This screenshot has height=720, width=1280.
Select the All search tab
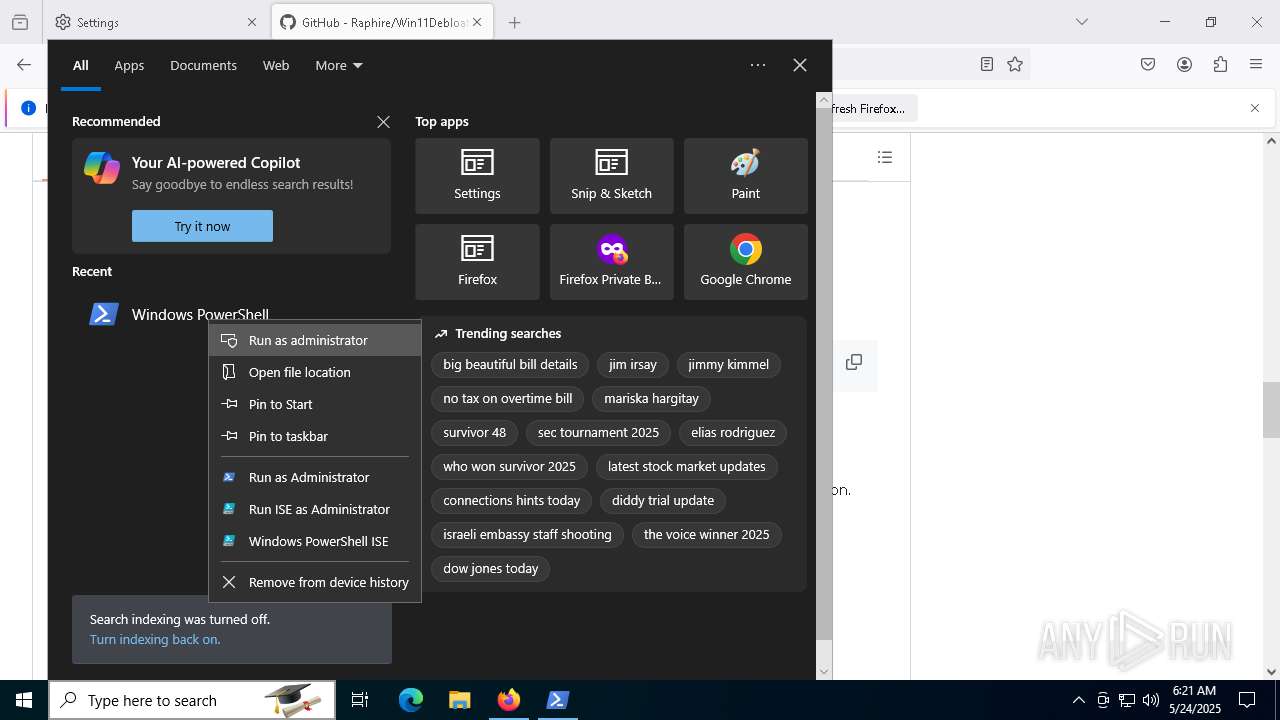(x=81, y=65)
